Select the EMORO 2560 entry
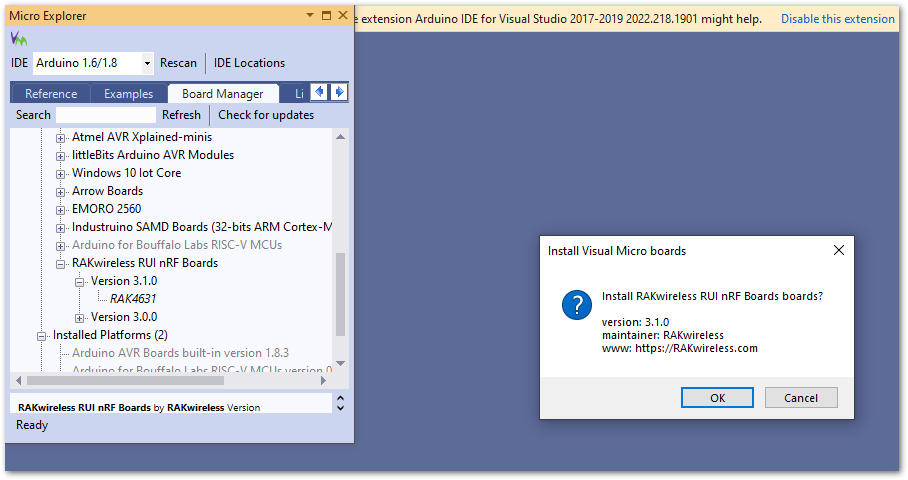The image size is (908, 480). pos(107,208)
